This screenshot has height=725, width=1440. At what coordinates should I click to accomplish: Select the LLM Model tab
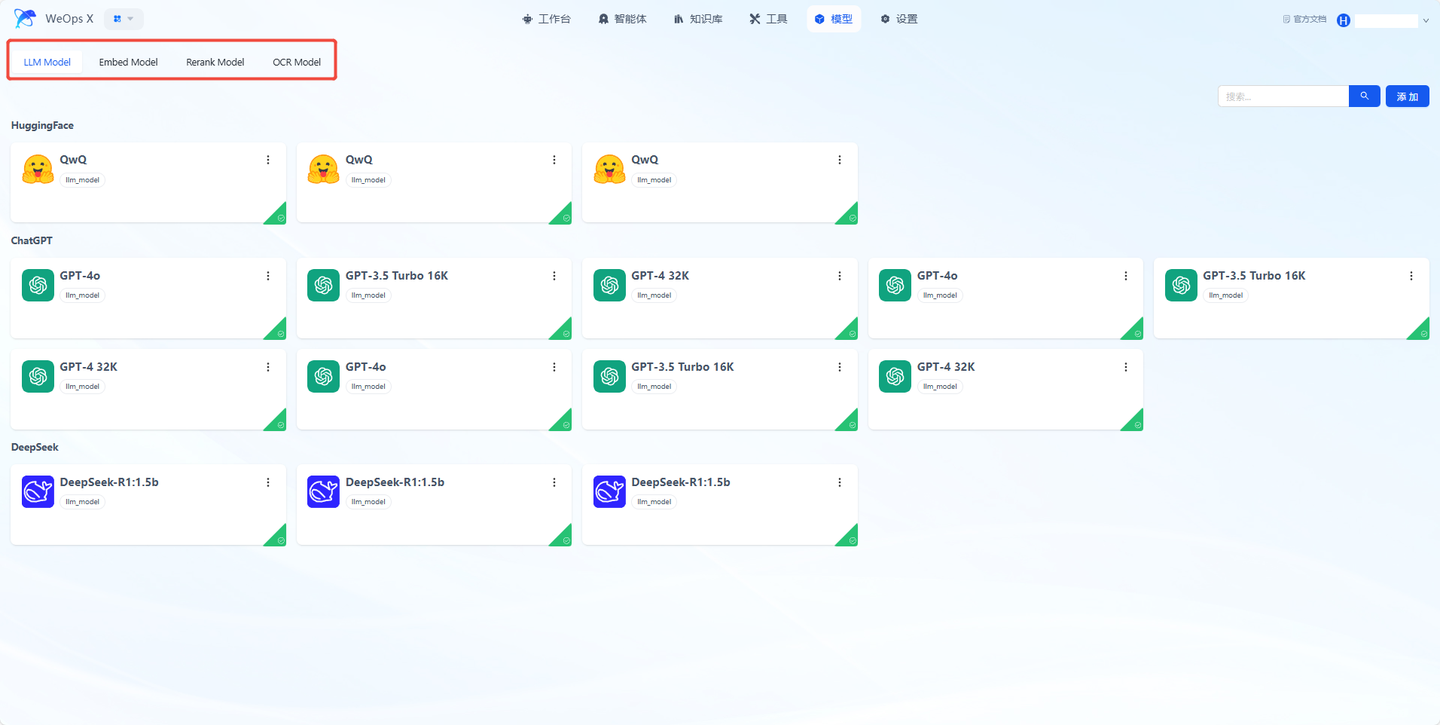pos(47,62)
